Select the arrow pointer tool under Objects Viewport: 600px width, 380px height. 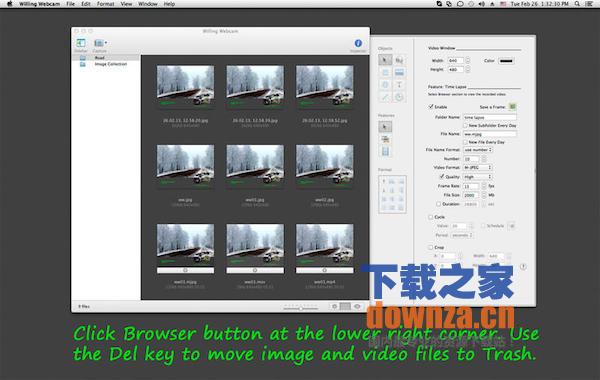[x=385, y=60]
